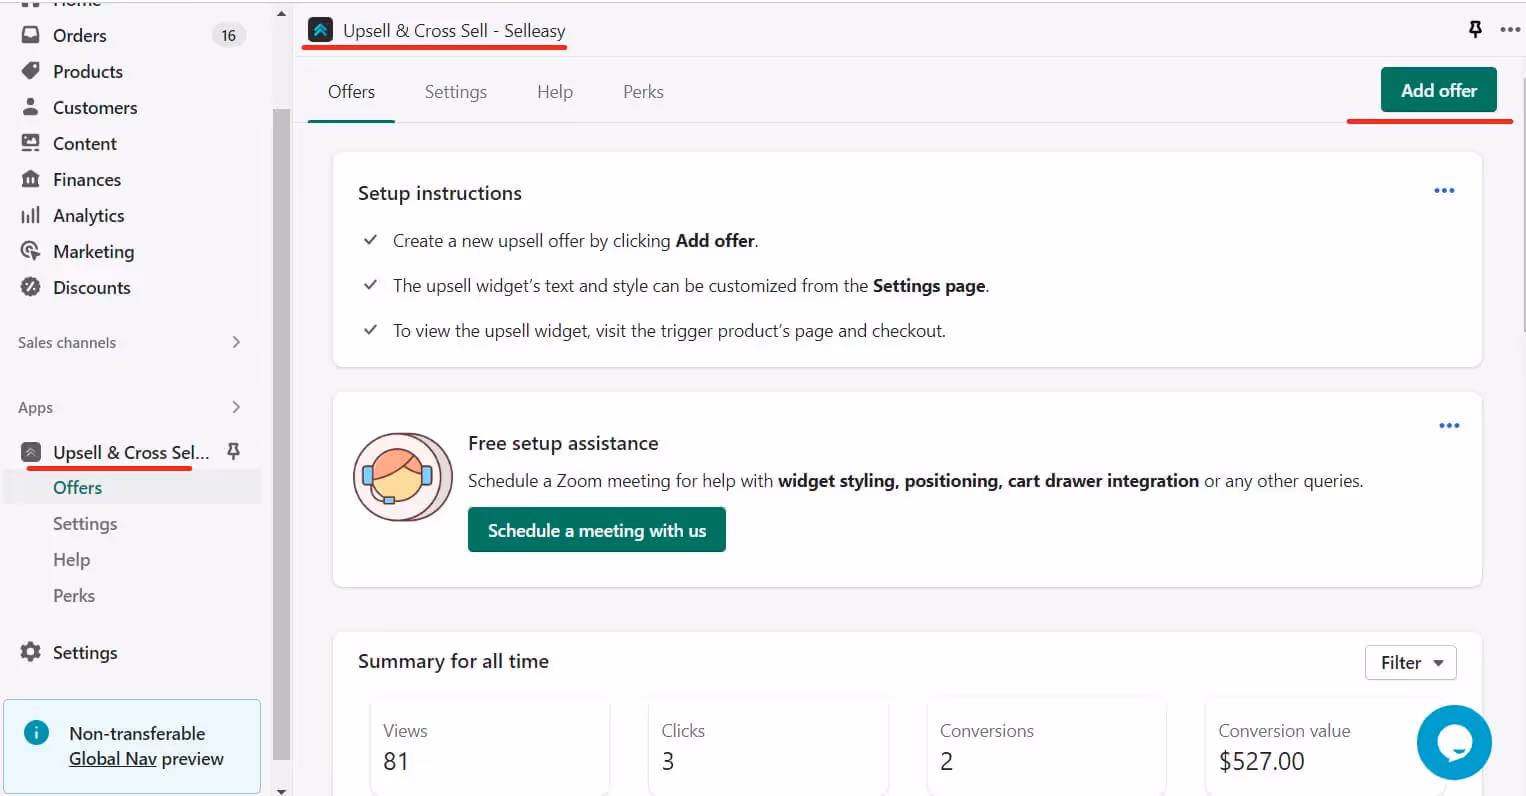Click the Clicks summary card

(x=768, y=747)
